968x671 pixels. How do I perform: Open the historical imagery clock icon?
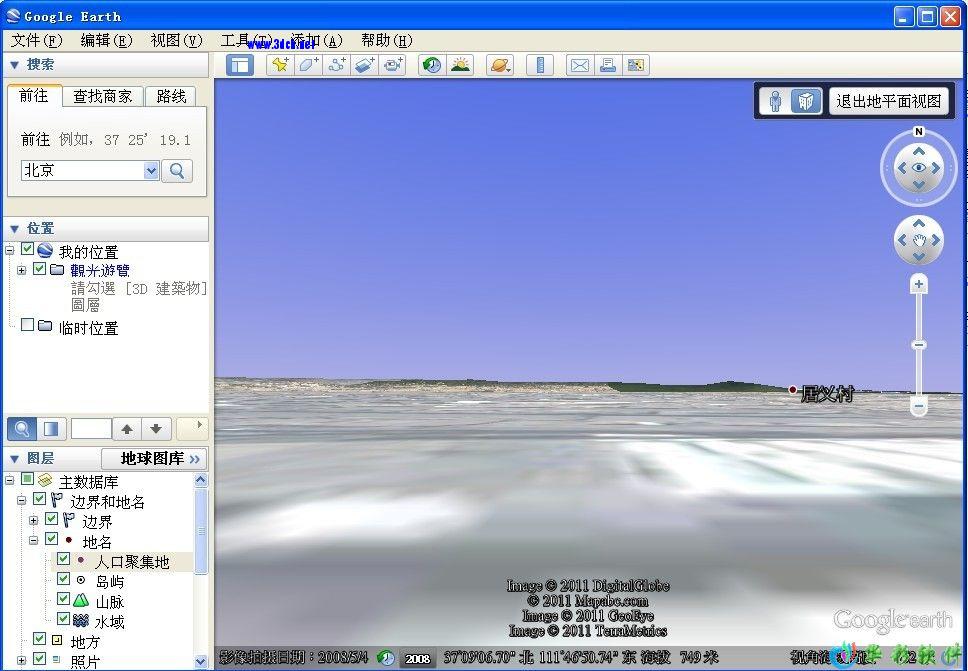(x=432, y=65)
